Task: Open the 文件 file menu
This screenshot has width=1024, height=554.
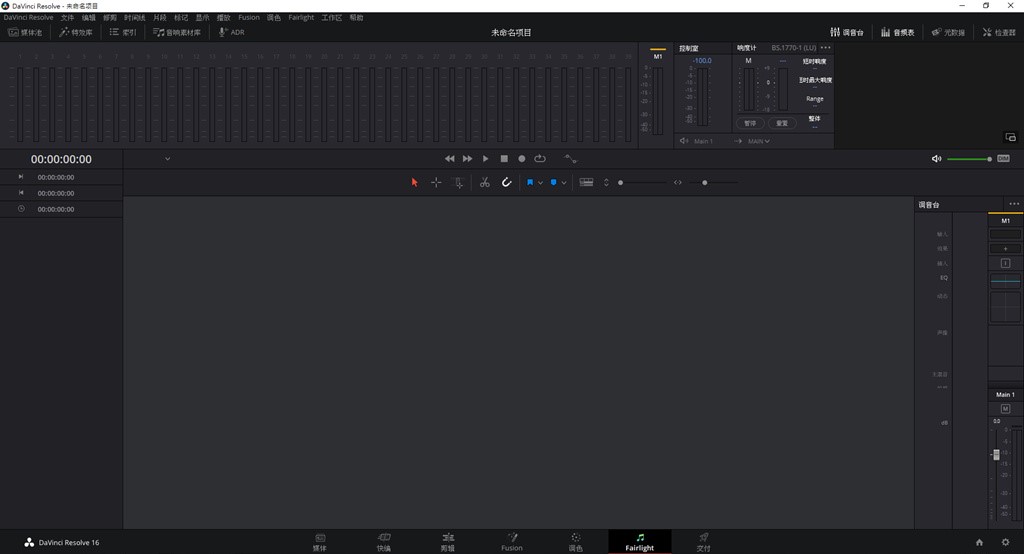Action: pyautogui.click(x=67, y=18)
